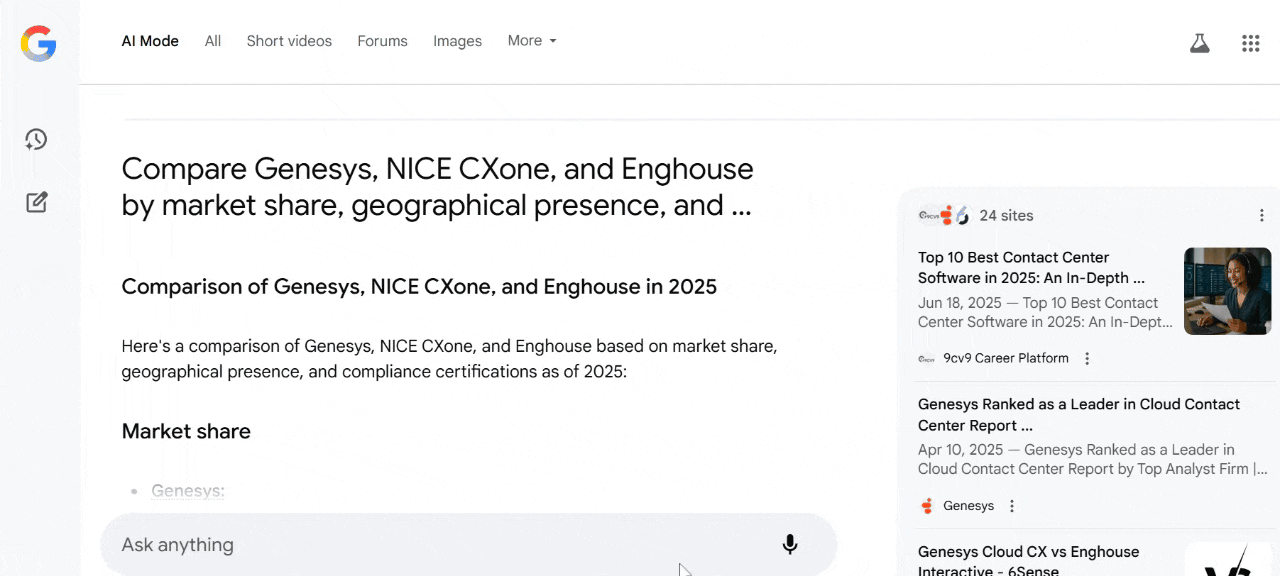Click the 9cv9 Career Platform favicon
This screenshot has height=576, width=1280.
click(x=927, y=358)
